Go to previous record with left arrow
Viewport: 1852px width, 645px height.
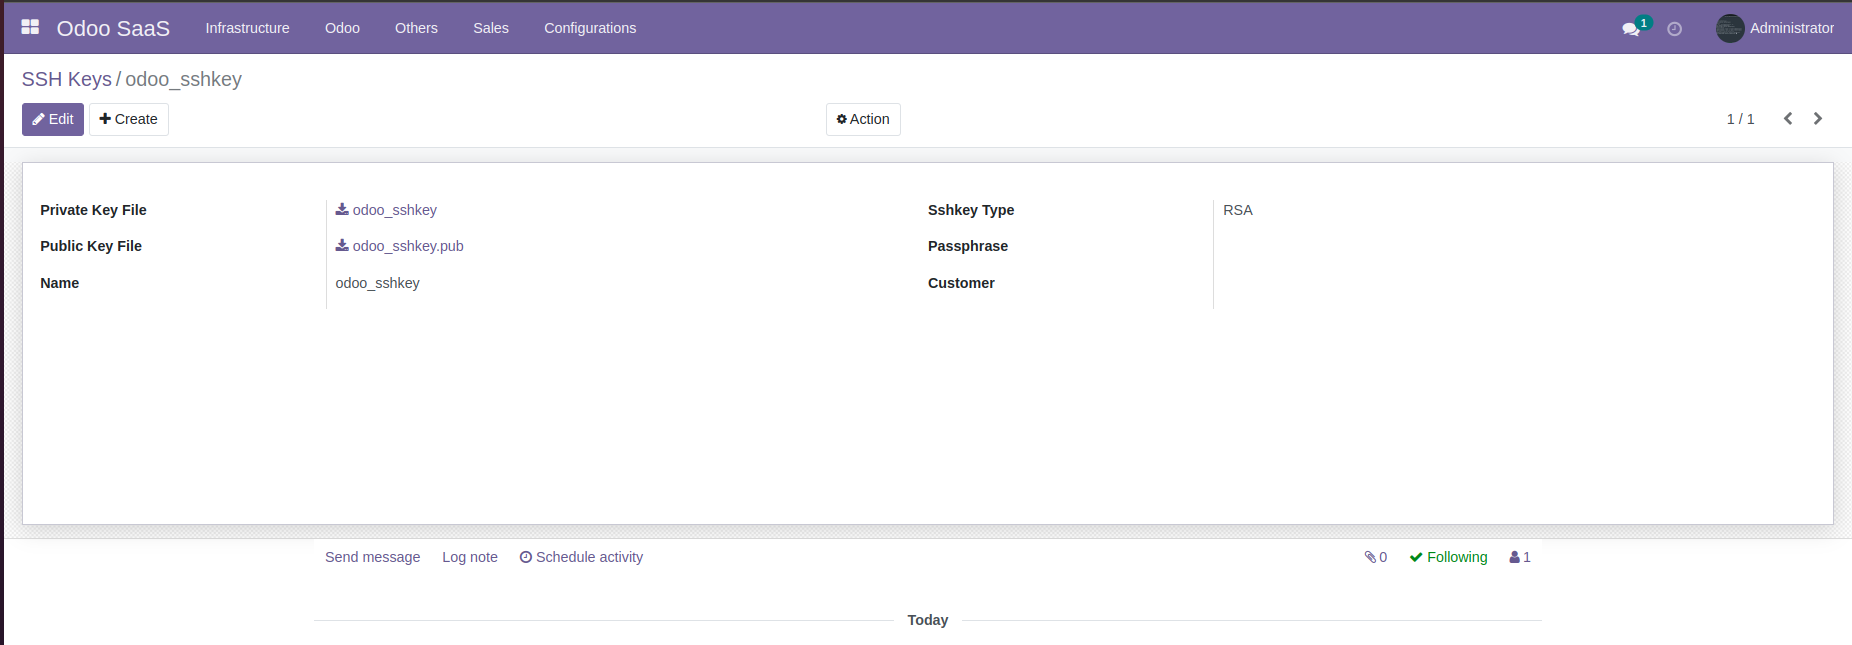[x=1788, y=119]
